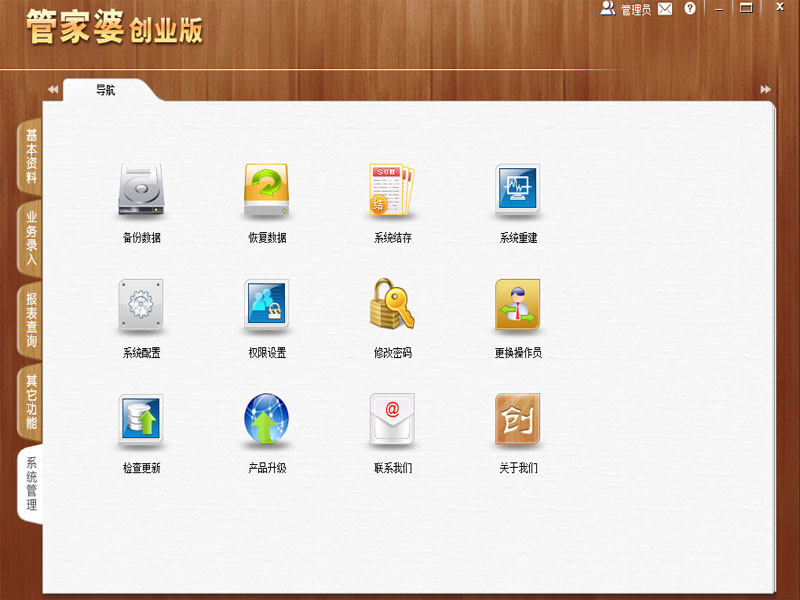Open the 系统配置 gear icon

[141, 305]
